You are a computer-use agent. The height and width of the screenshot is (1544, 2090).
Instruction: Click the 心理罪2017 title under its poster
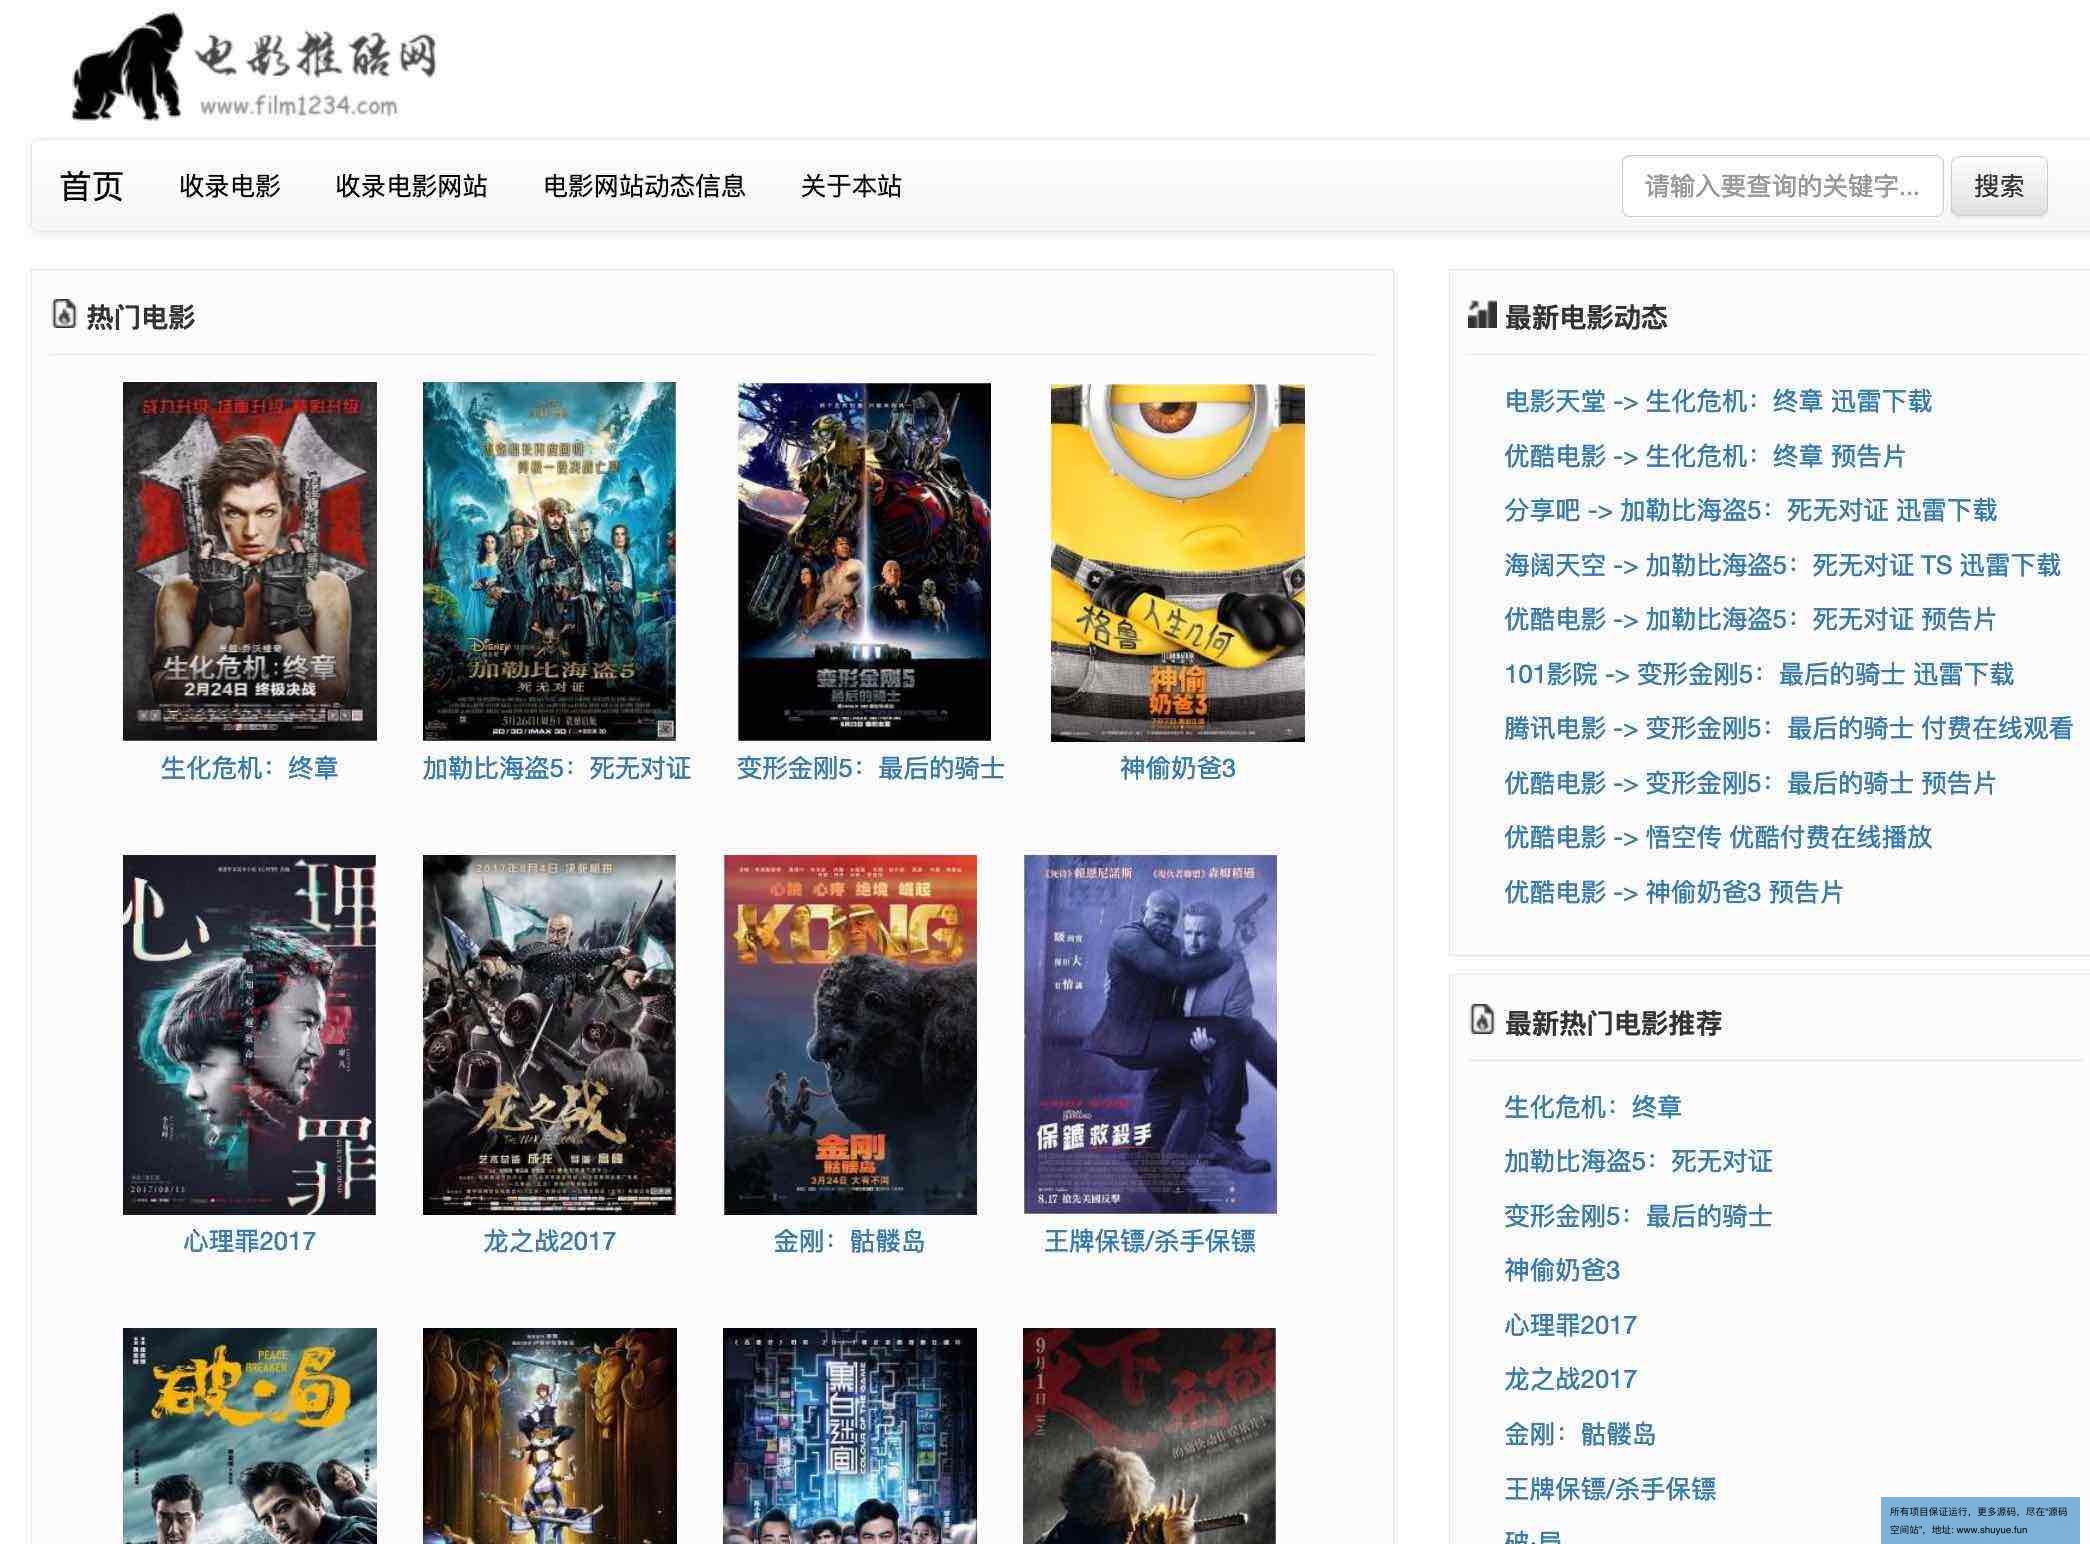249,1241
